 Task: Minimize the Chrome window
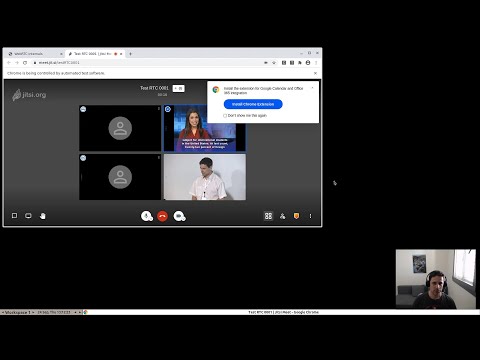pyautogui.click(x=301, y=53)
